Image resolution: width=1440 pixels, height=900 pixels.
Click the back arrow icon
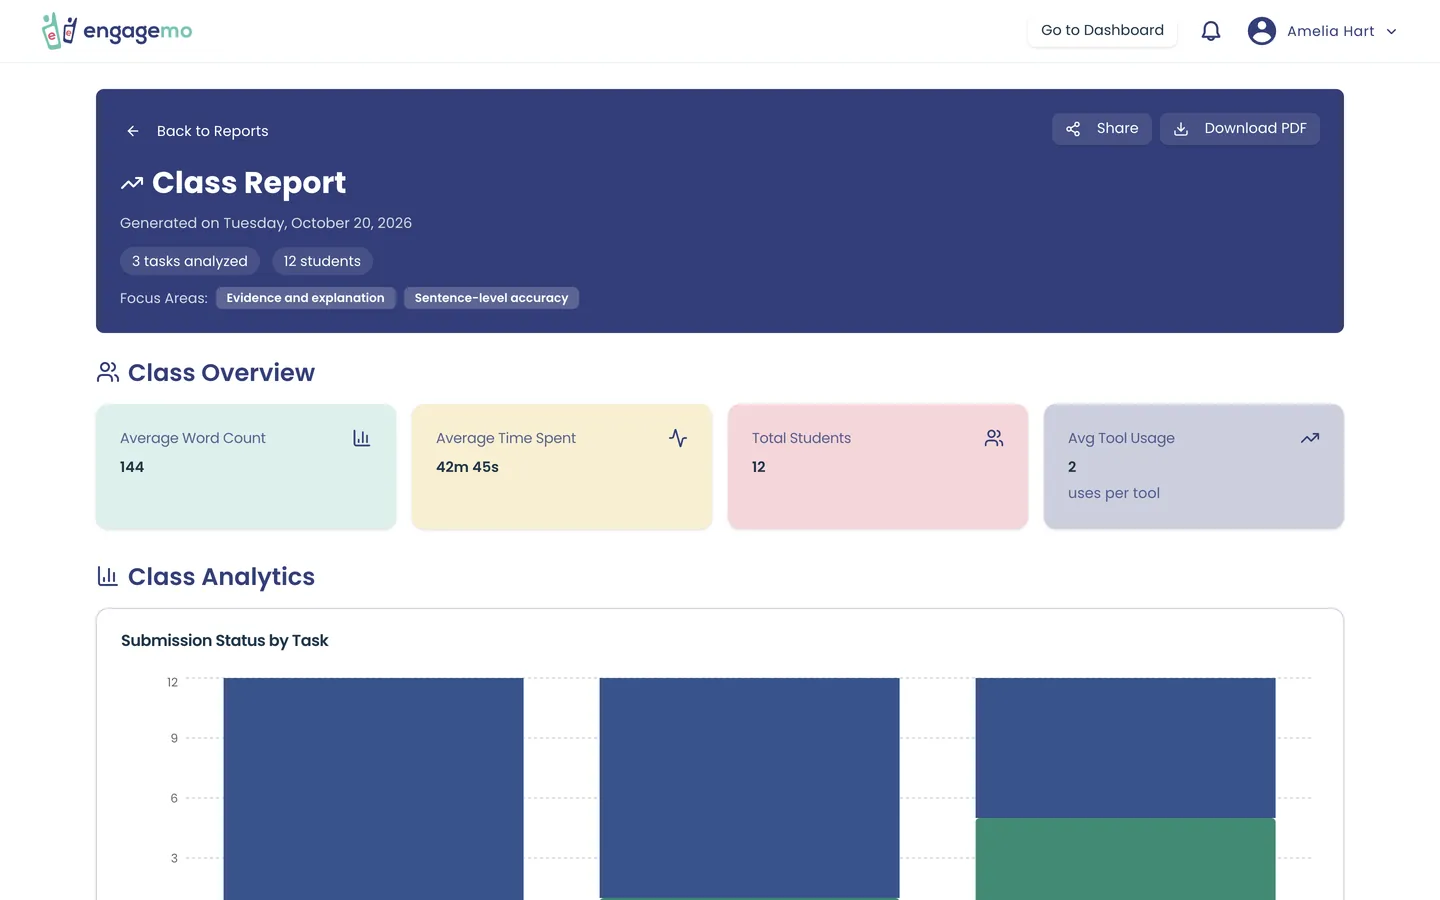pyautogui.click(x=133, y=131)
